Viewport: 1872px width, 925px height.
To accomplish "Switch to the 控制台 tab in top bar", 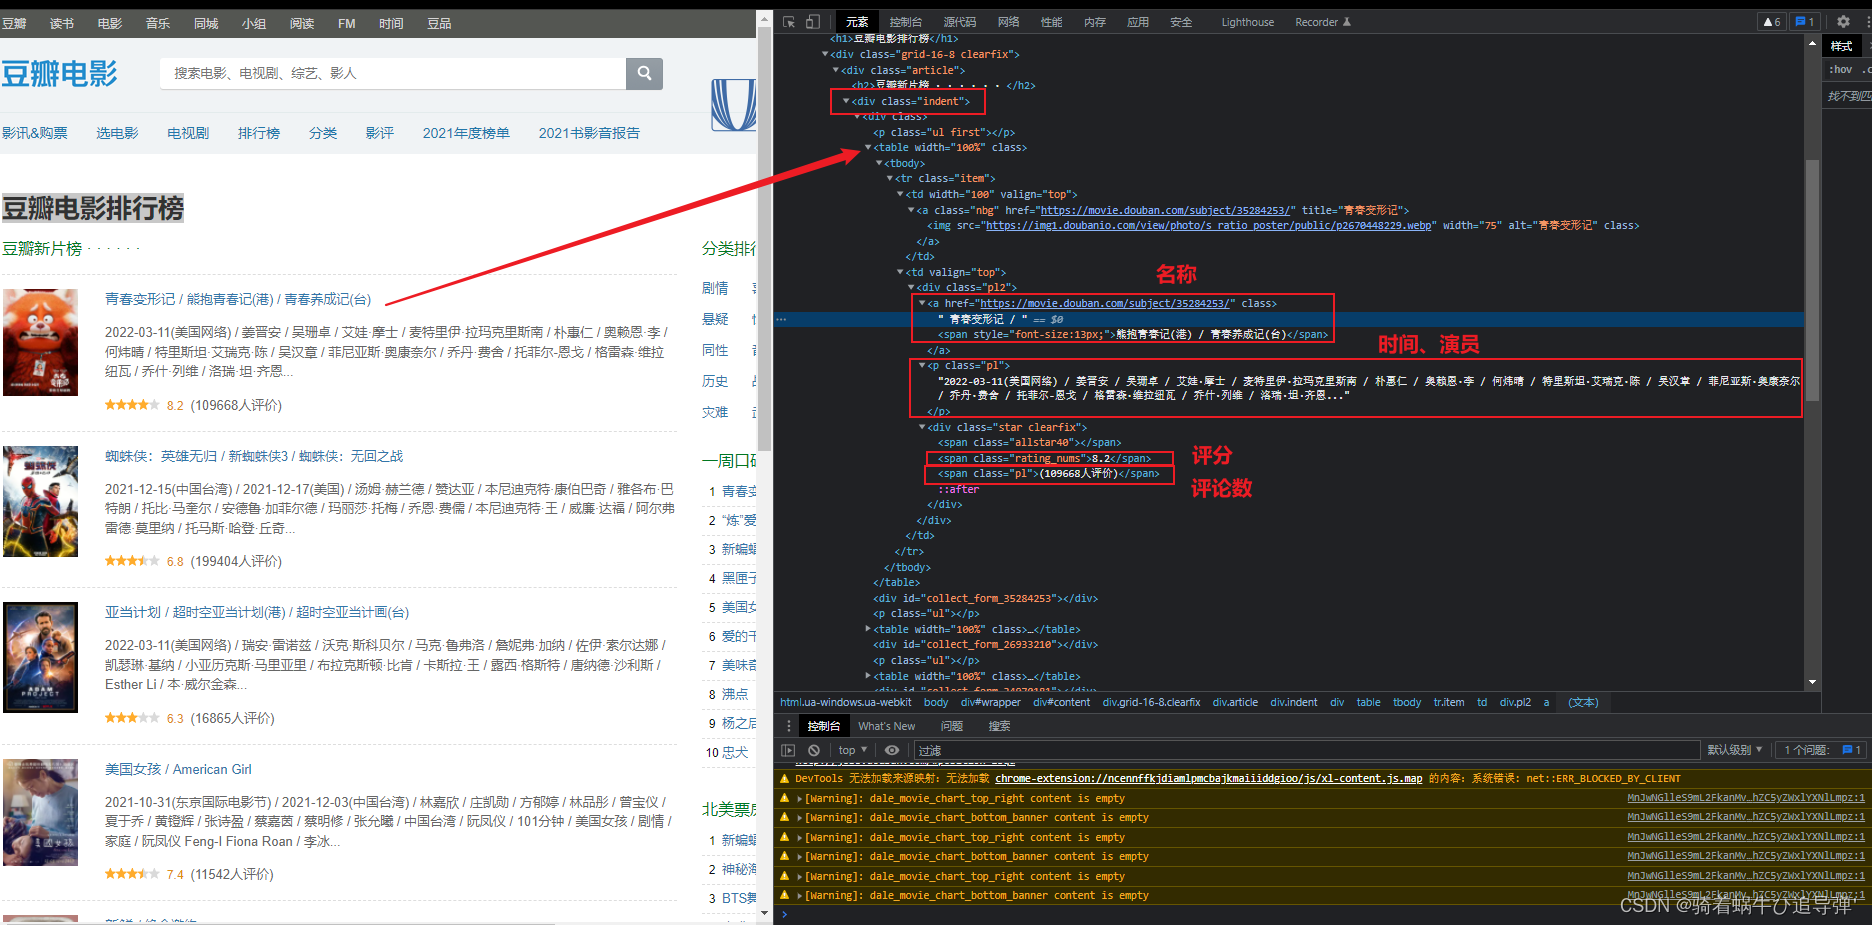I will click(x=906, y=22).
